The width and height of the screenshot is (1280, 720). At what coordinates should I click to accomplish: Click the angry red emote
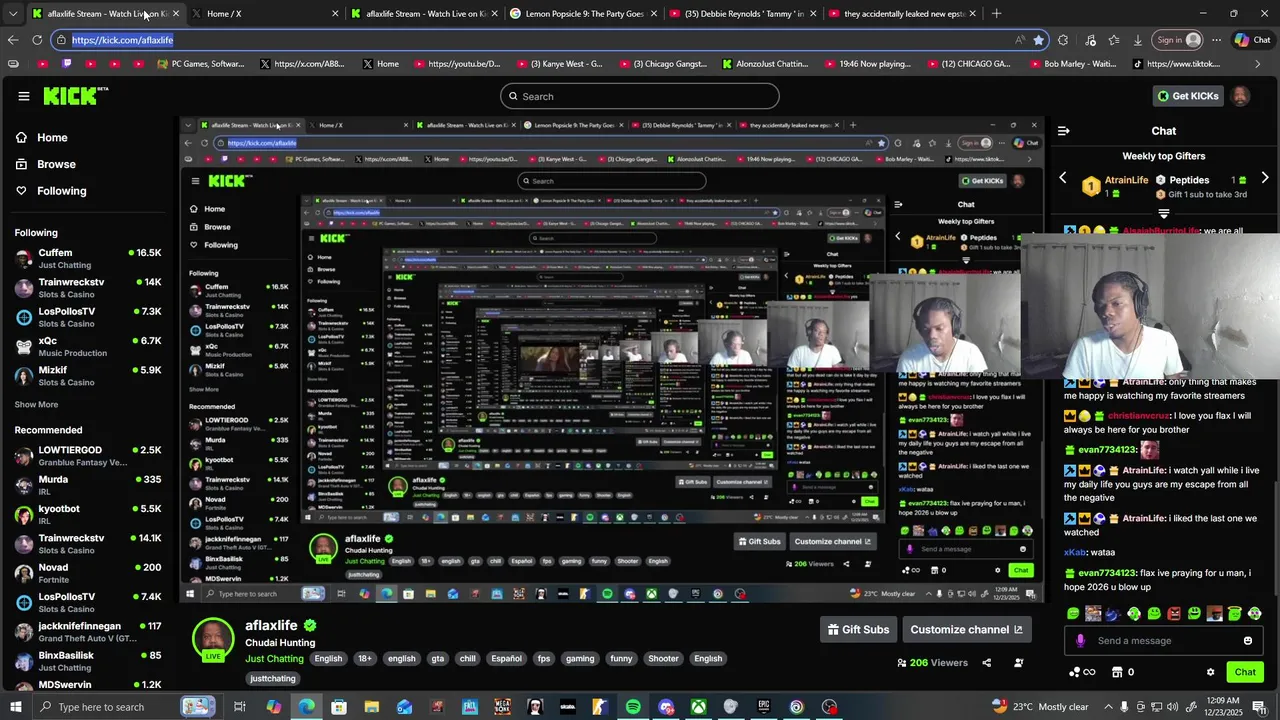1174,613
